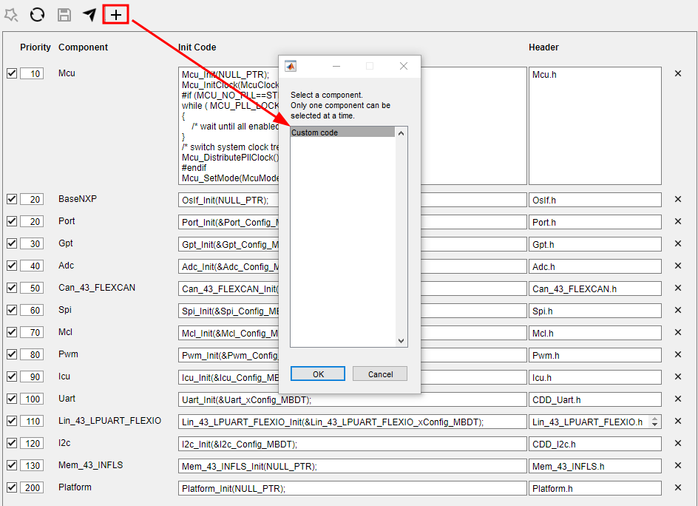Viewport: 698px width, 506px height.
Task: Click the Platform_Init init code field
Action: [352, 488]
